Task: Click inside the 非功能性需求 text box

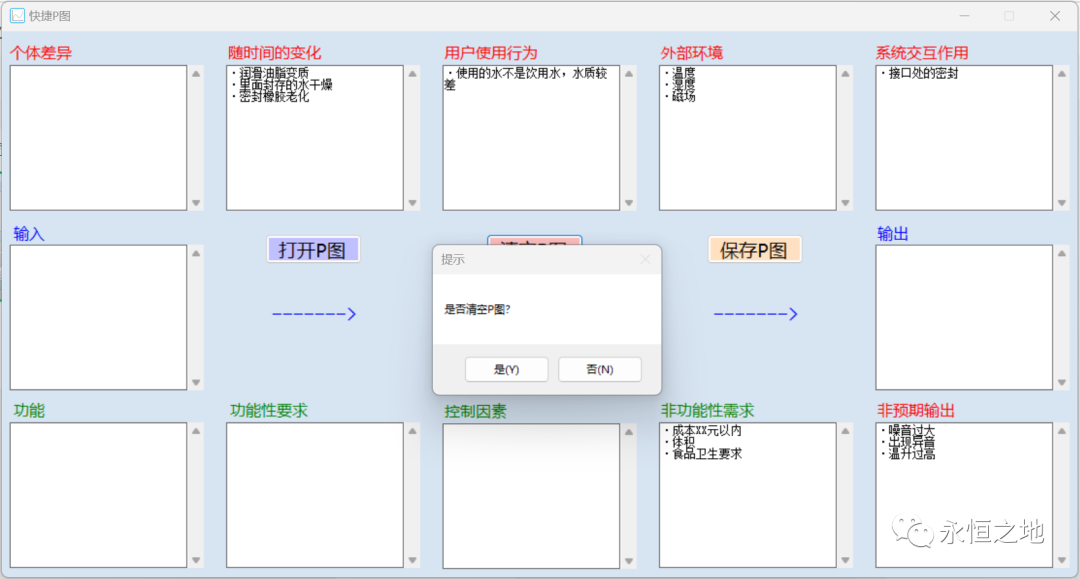Action: (x=747, y=495)
